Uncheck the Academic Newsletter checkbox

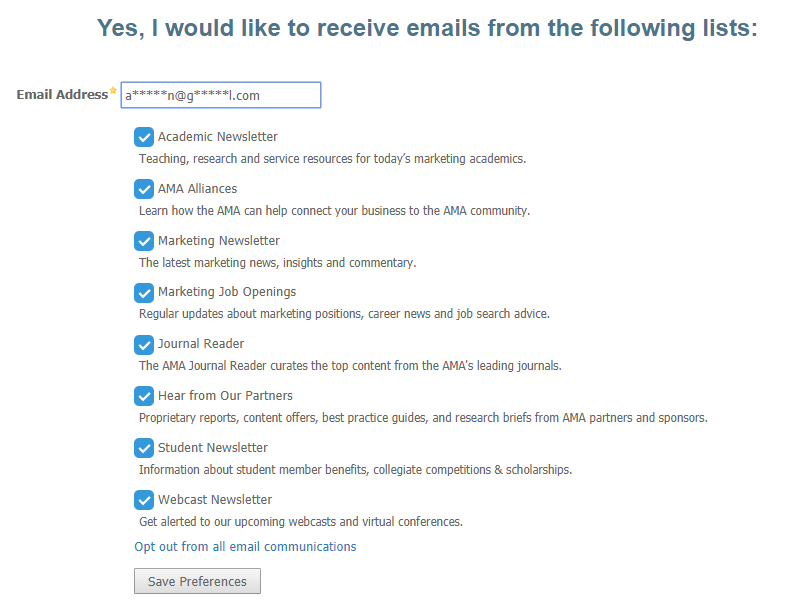(144, 137)
